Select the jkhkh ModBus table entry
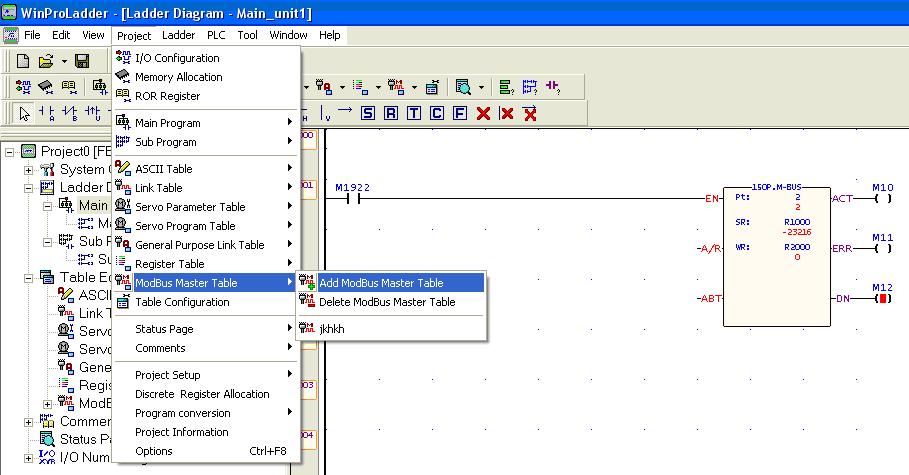This screenshot has height=475, width=909. click(x=391, y=329)
